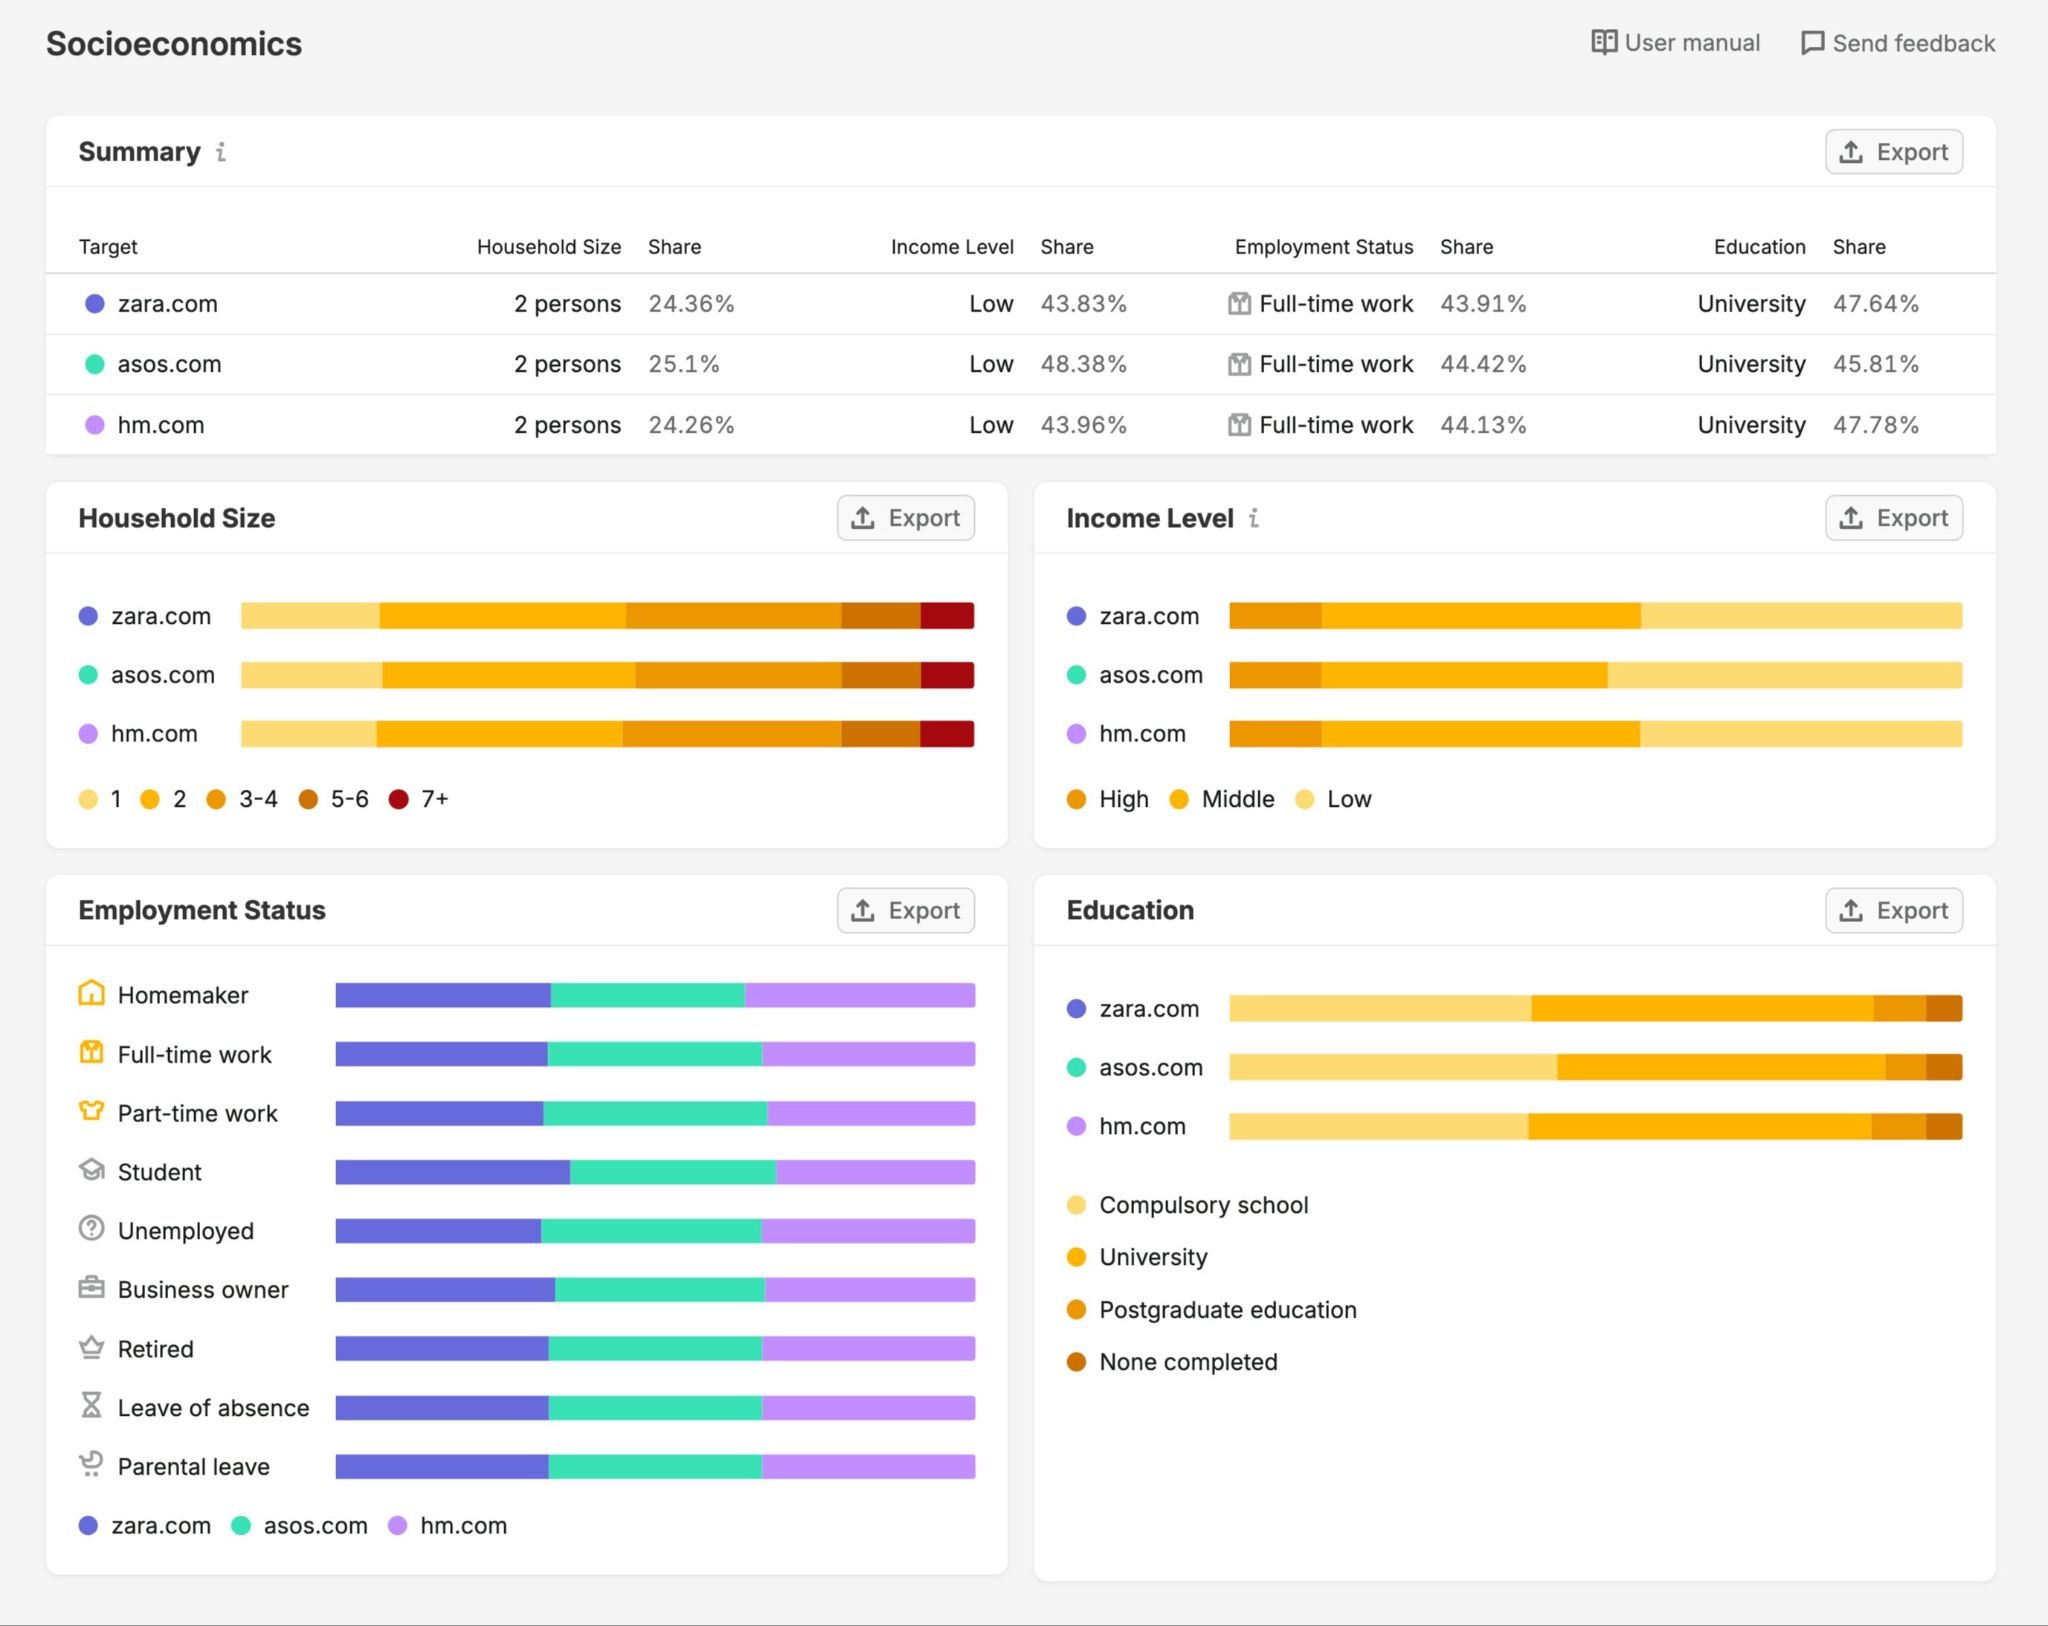Export the Summary table
Image resolution: width=2048 pixels, height=1626 pixels.
click(1894, 152)
